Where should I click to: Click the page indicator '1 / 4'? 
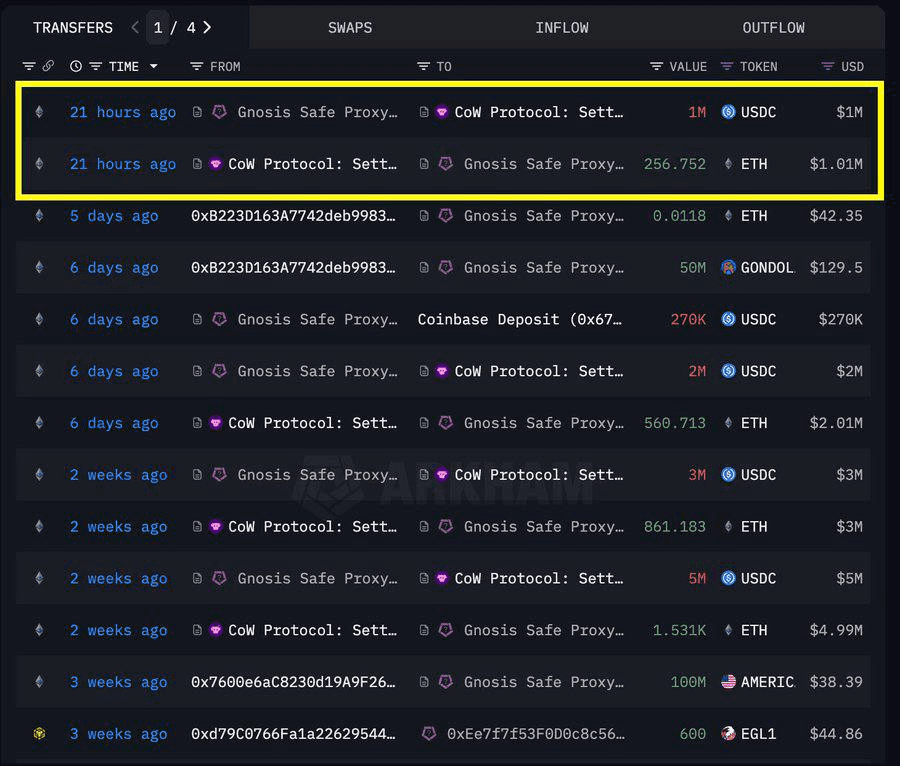point(174,28)
